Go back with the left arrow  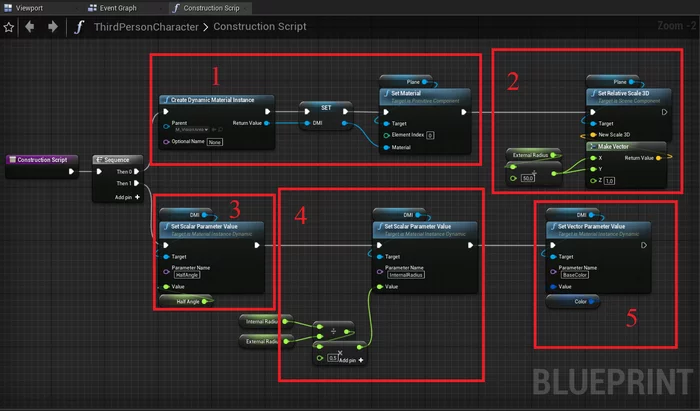(x=30, y=27)
